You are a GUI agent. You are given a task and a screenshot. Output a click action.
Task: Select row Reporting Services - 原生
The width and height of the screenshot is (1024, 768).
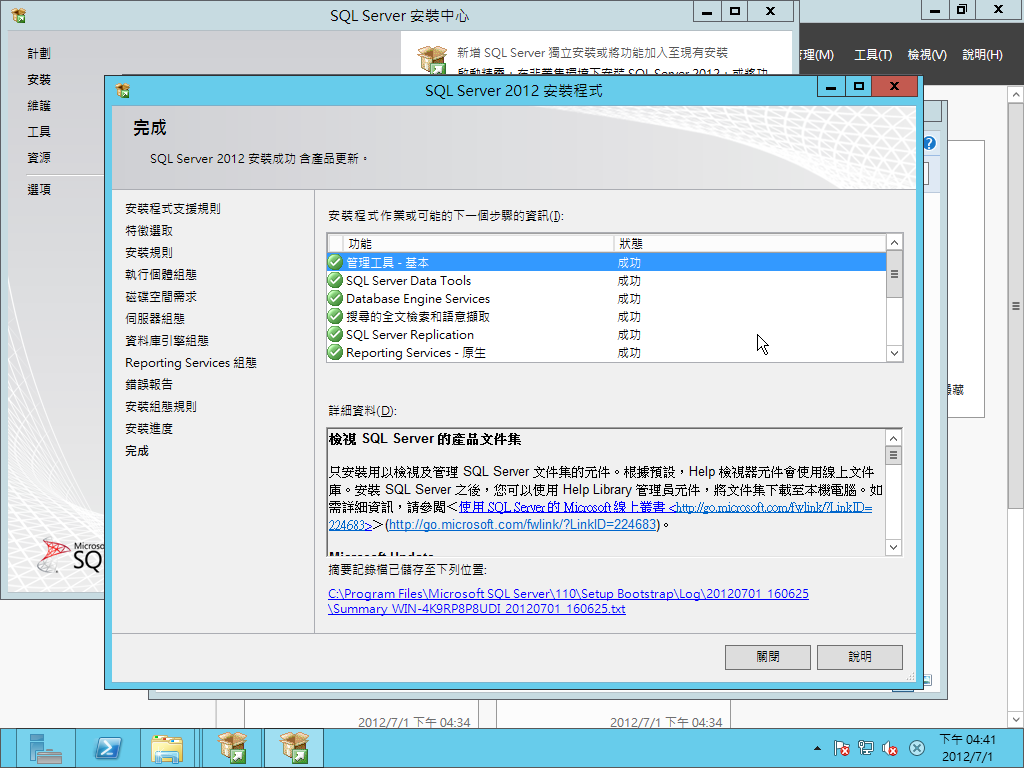(606, 353)
